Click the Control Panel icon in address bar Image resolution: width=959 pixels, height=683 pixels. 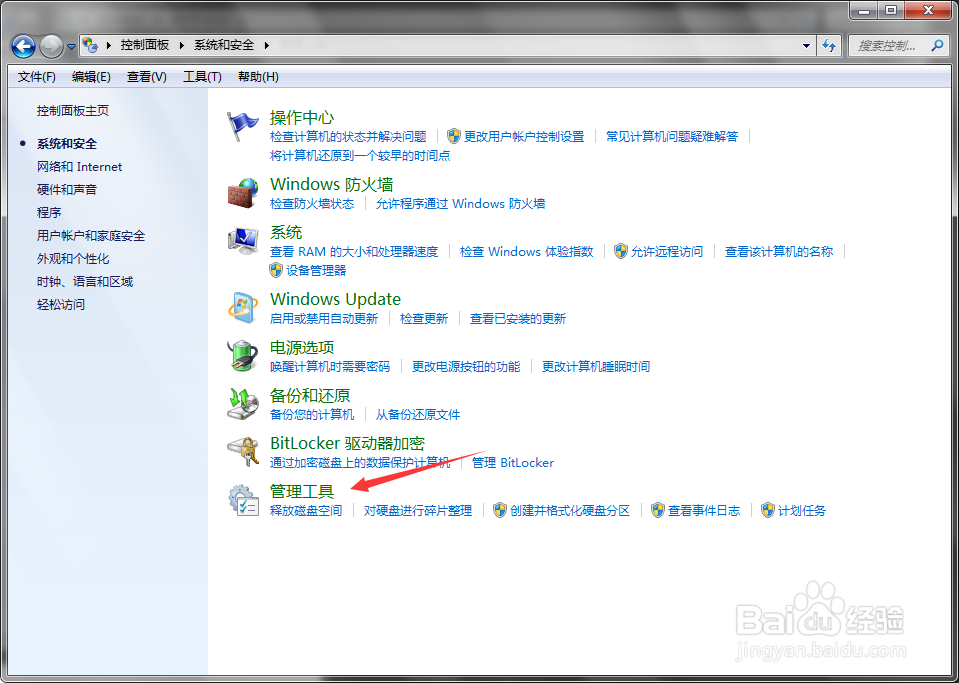coord(91,45)
